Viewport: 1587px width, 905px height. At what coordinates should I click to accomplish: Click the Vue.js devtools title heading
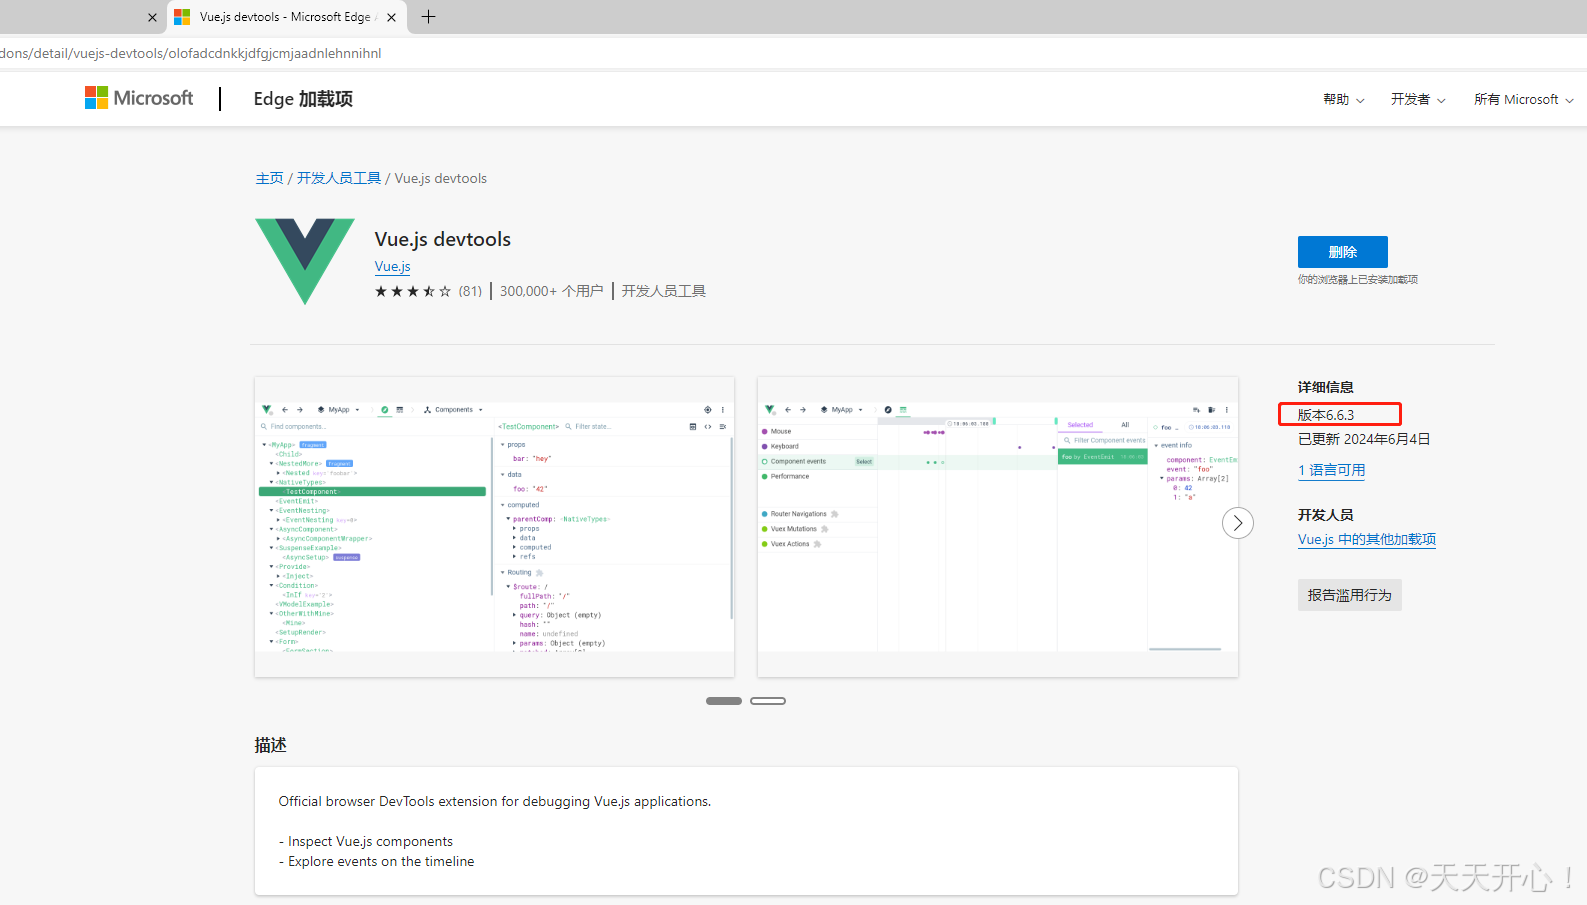443,239
